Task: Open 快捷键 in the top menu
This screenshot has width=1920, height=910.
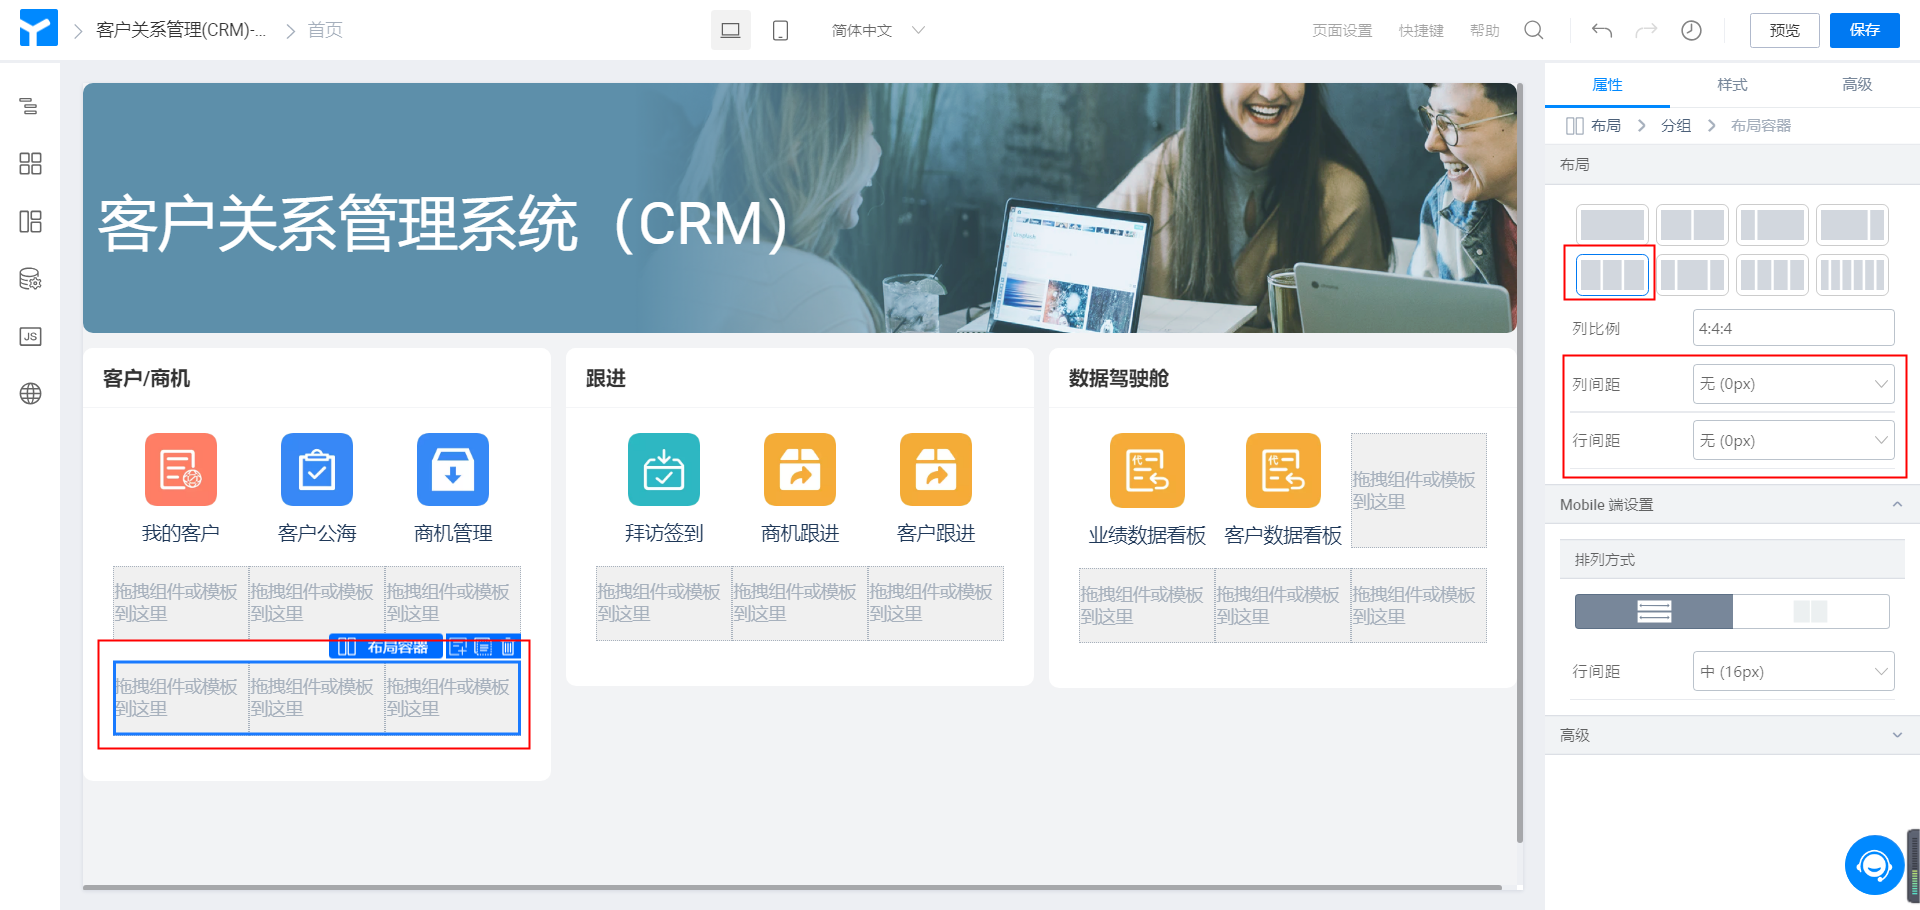Action: coord(1421,31)
